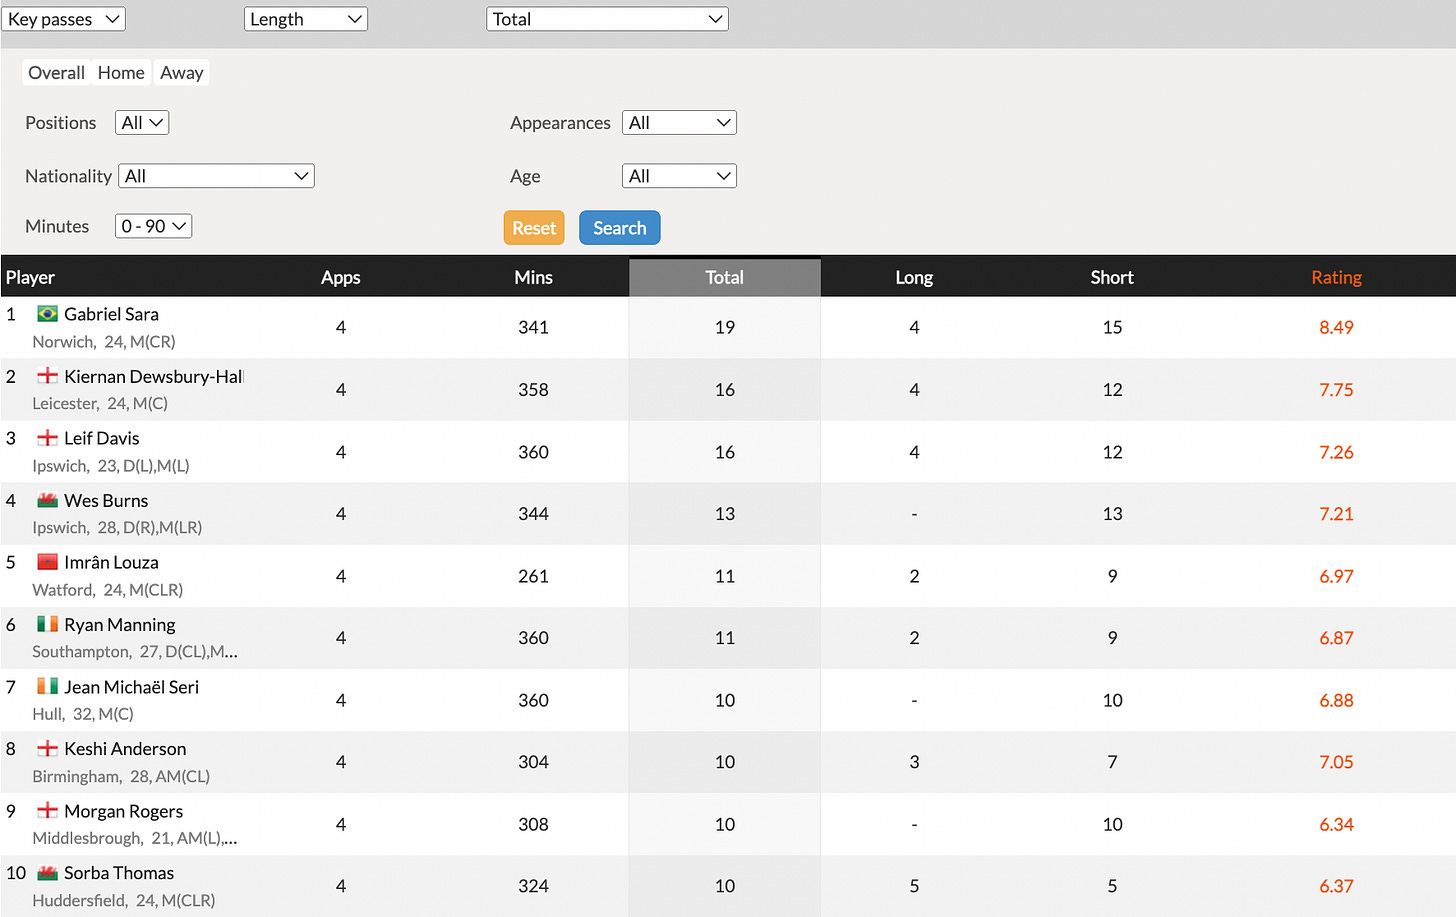The image size is (1456, 917).
Task: Open the Nationality filter dropdown
Action: pyautogui.click(x=216, y=176)
